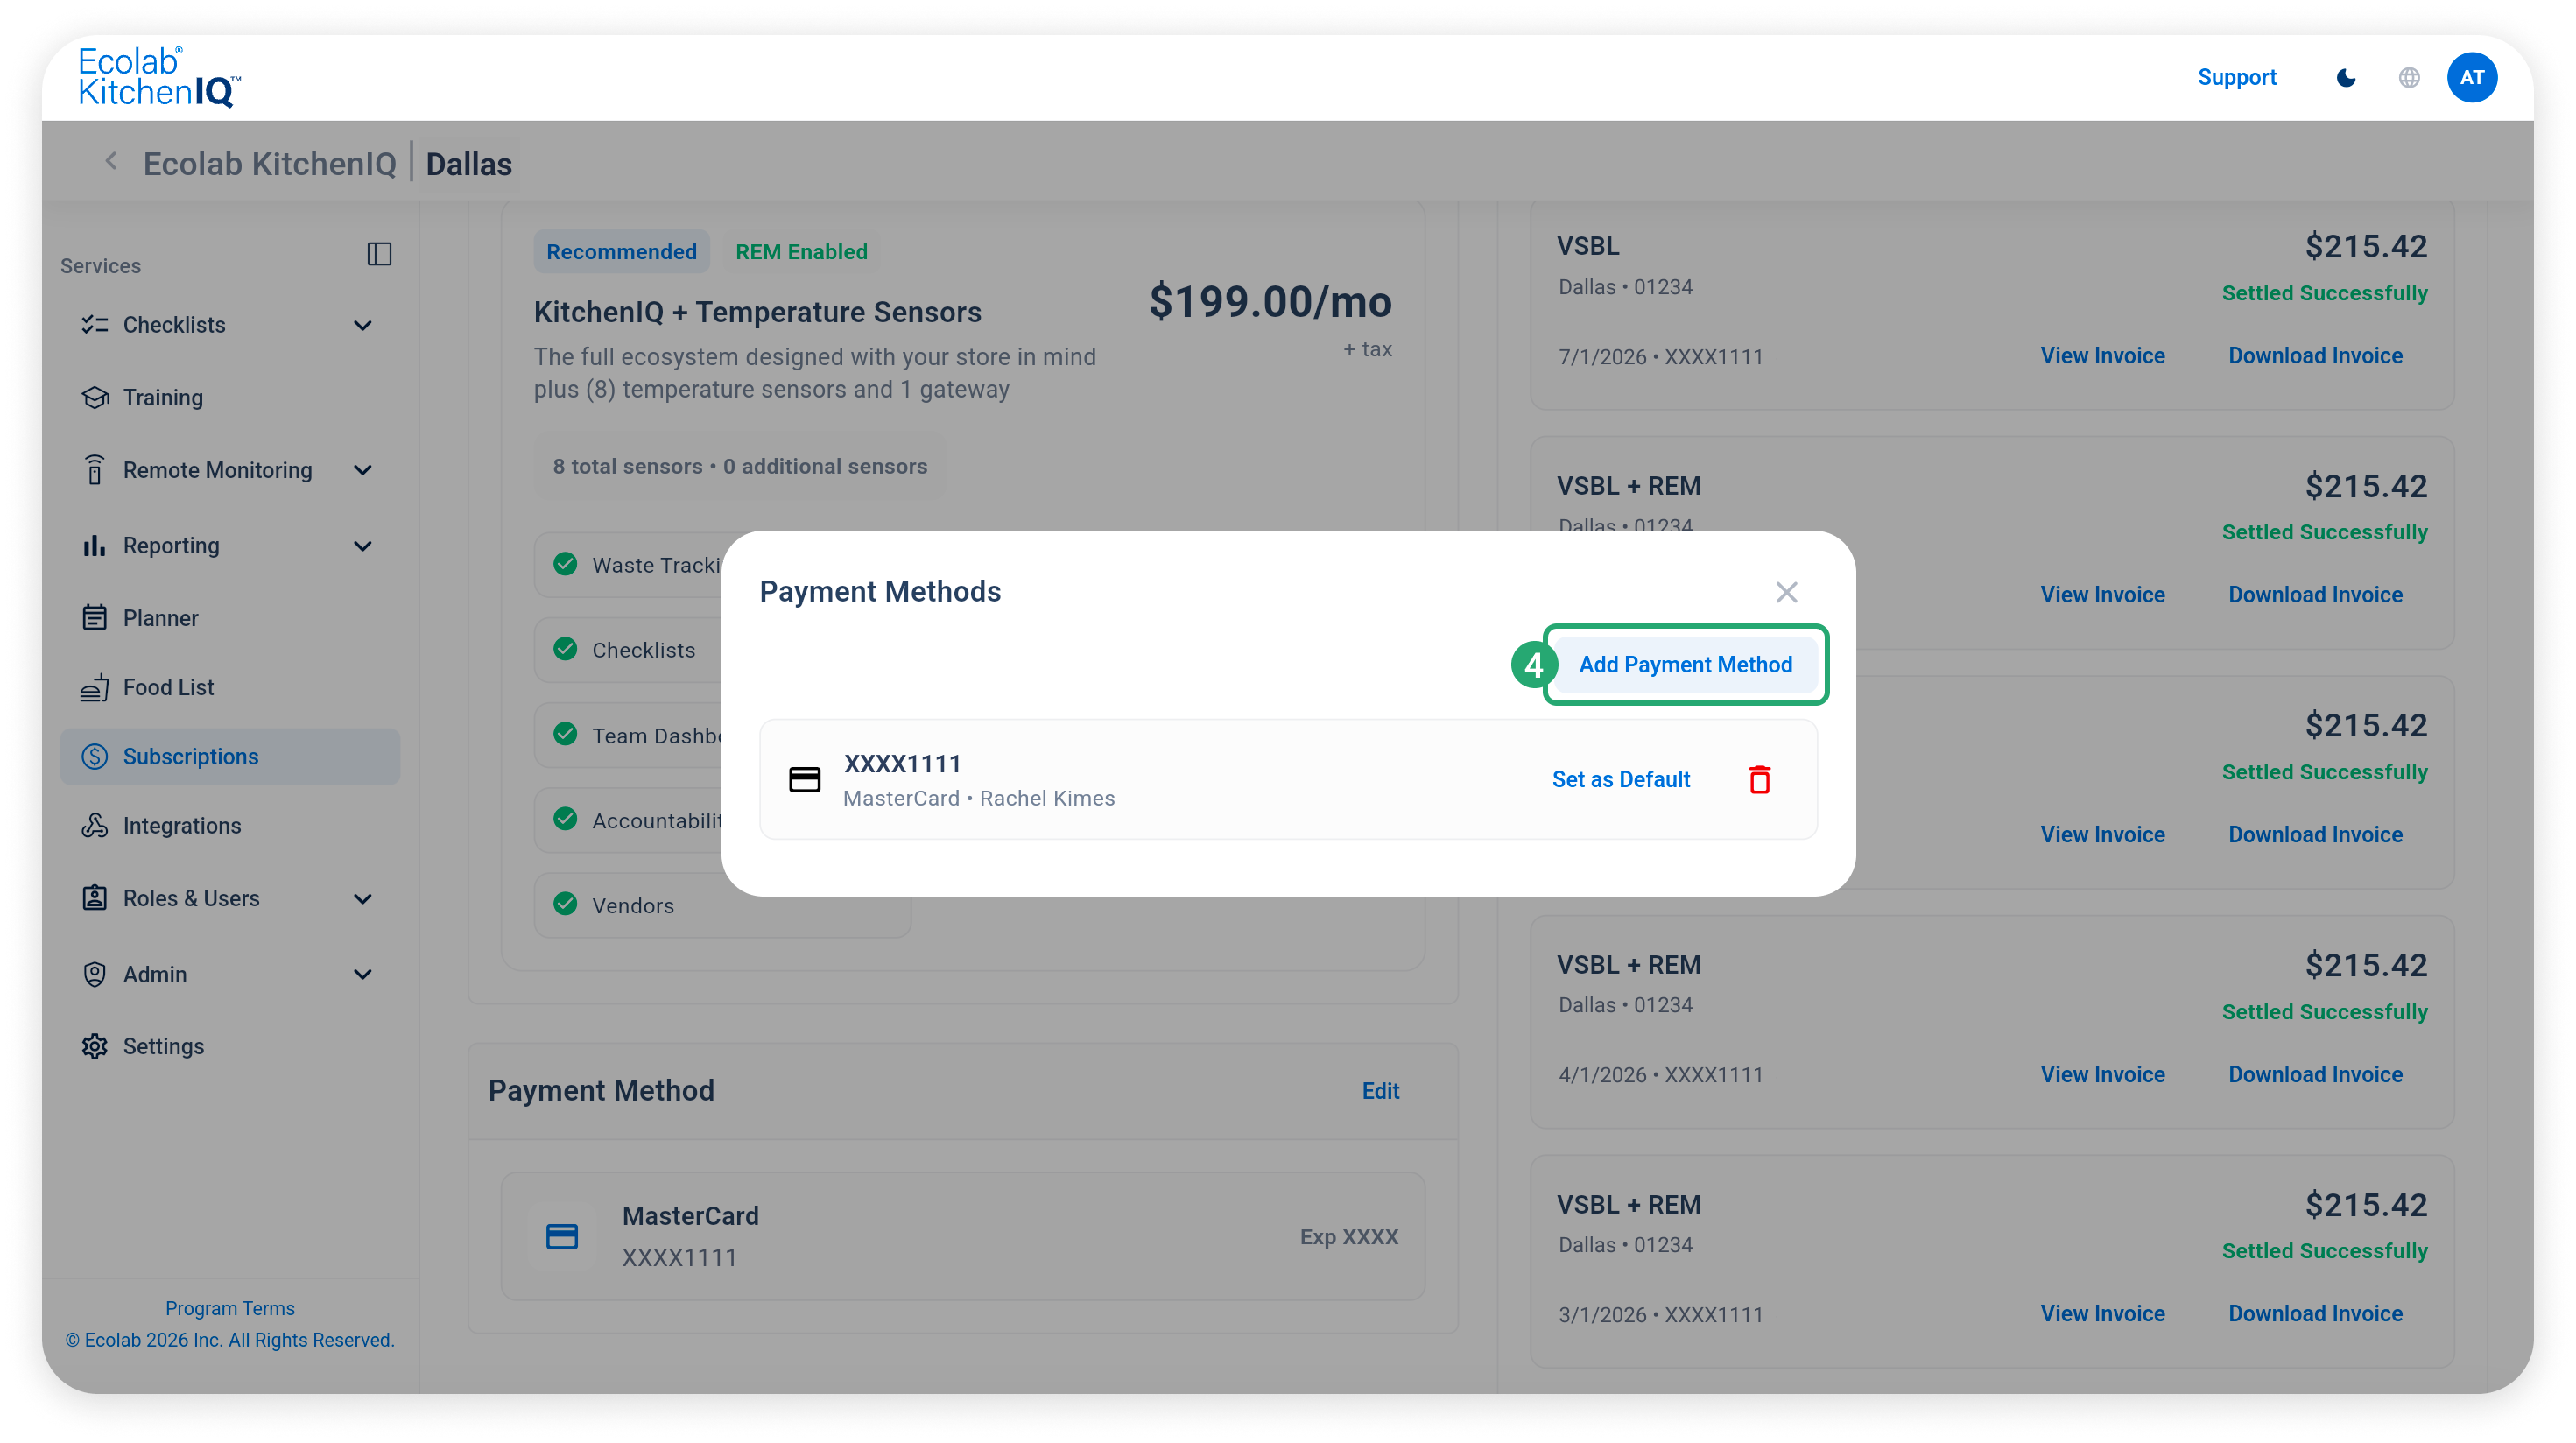The image size is (2576, 1443).
Task: Expand the Reporting chevron
Action: tap(363, 547)
